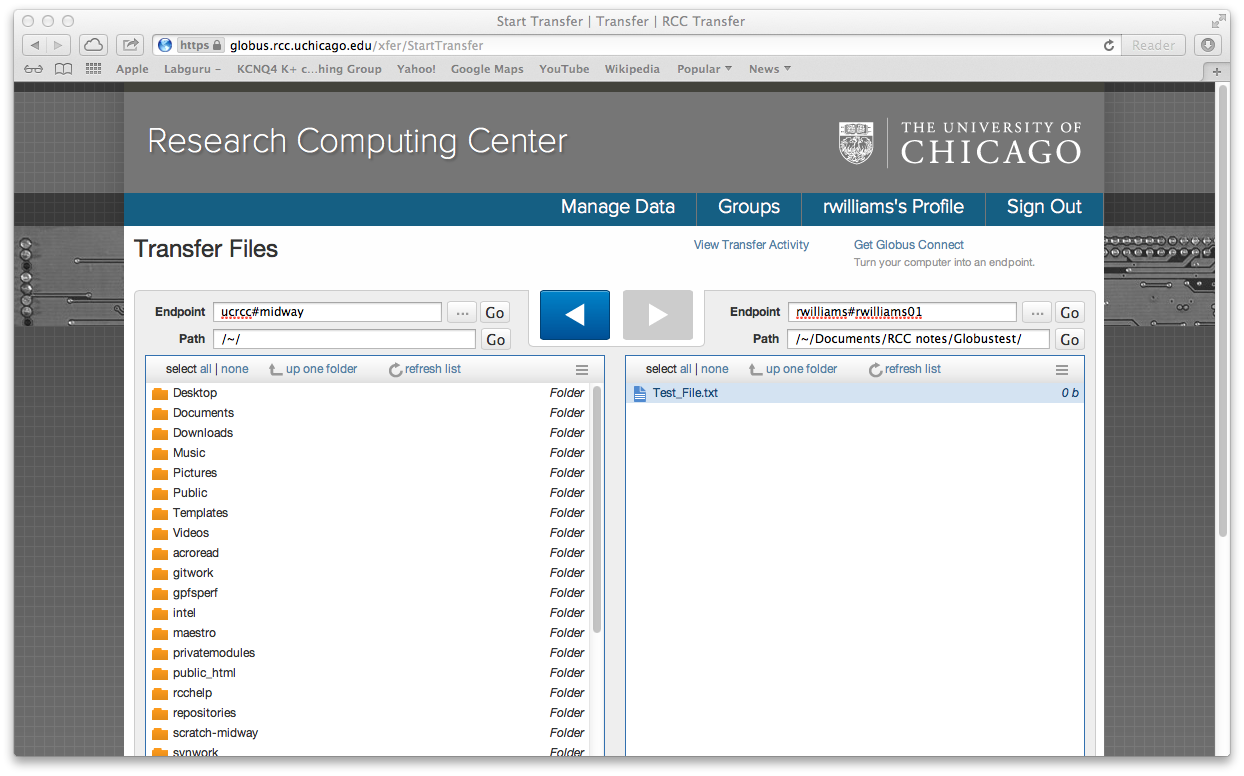Click the left file list scrollbar
This screenshot has width=1244, height=776.
pyautogui.click(x=597, y=510)
